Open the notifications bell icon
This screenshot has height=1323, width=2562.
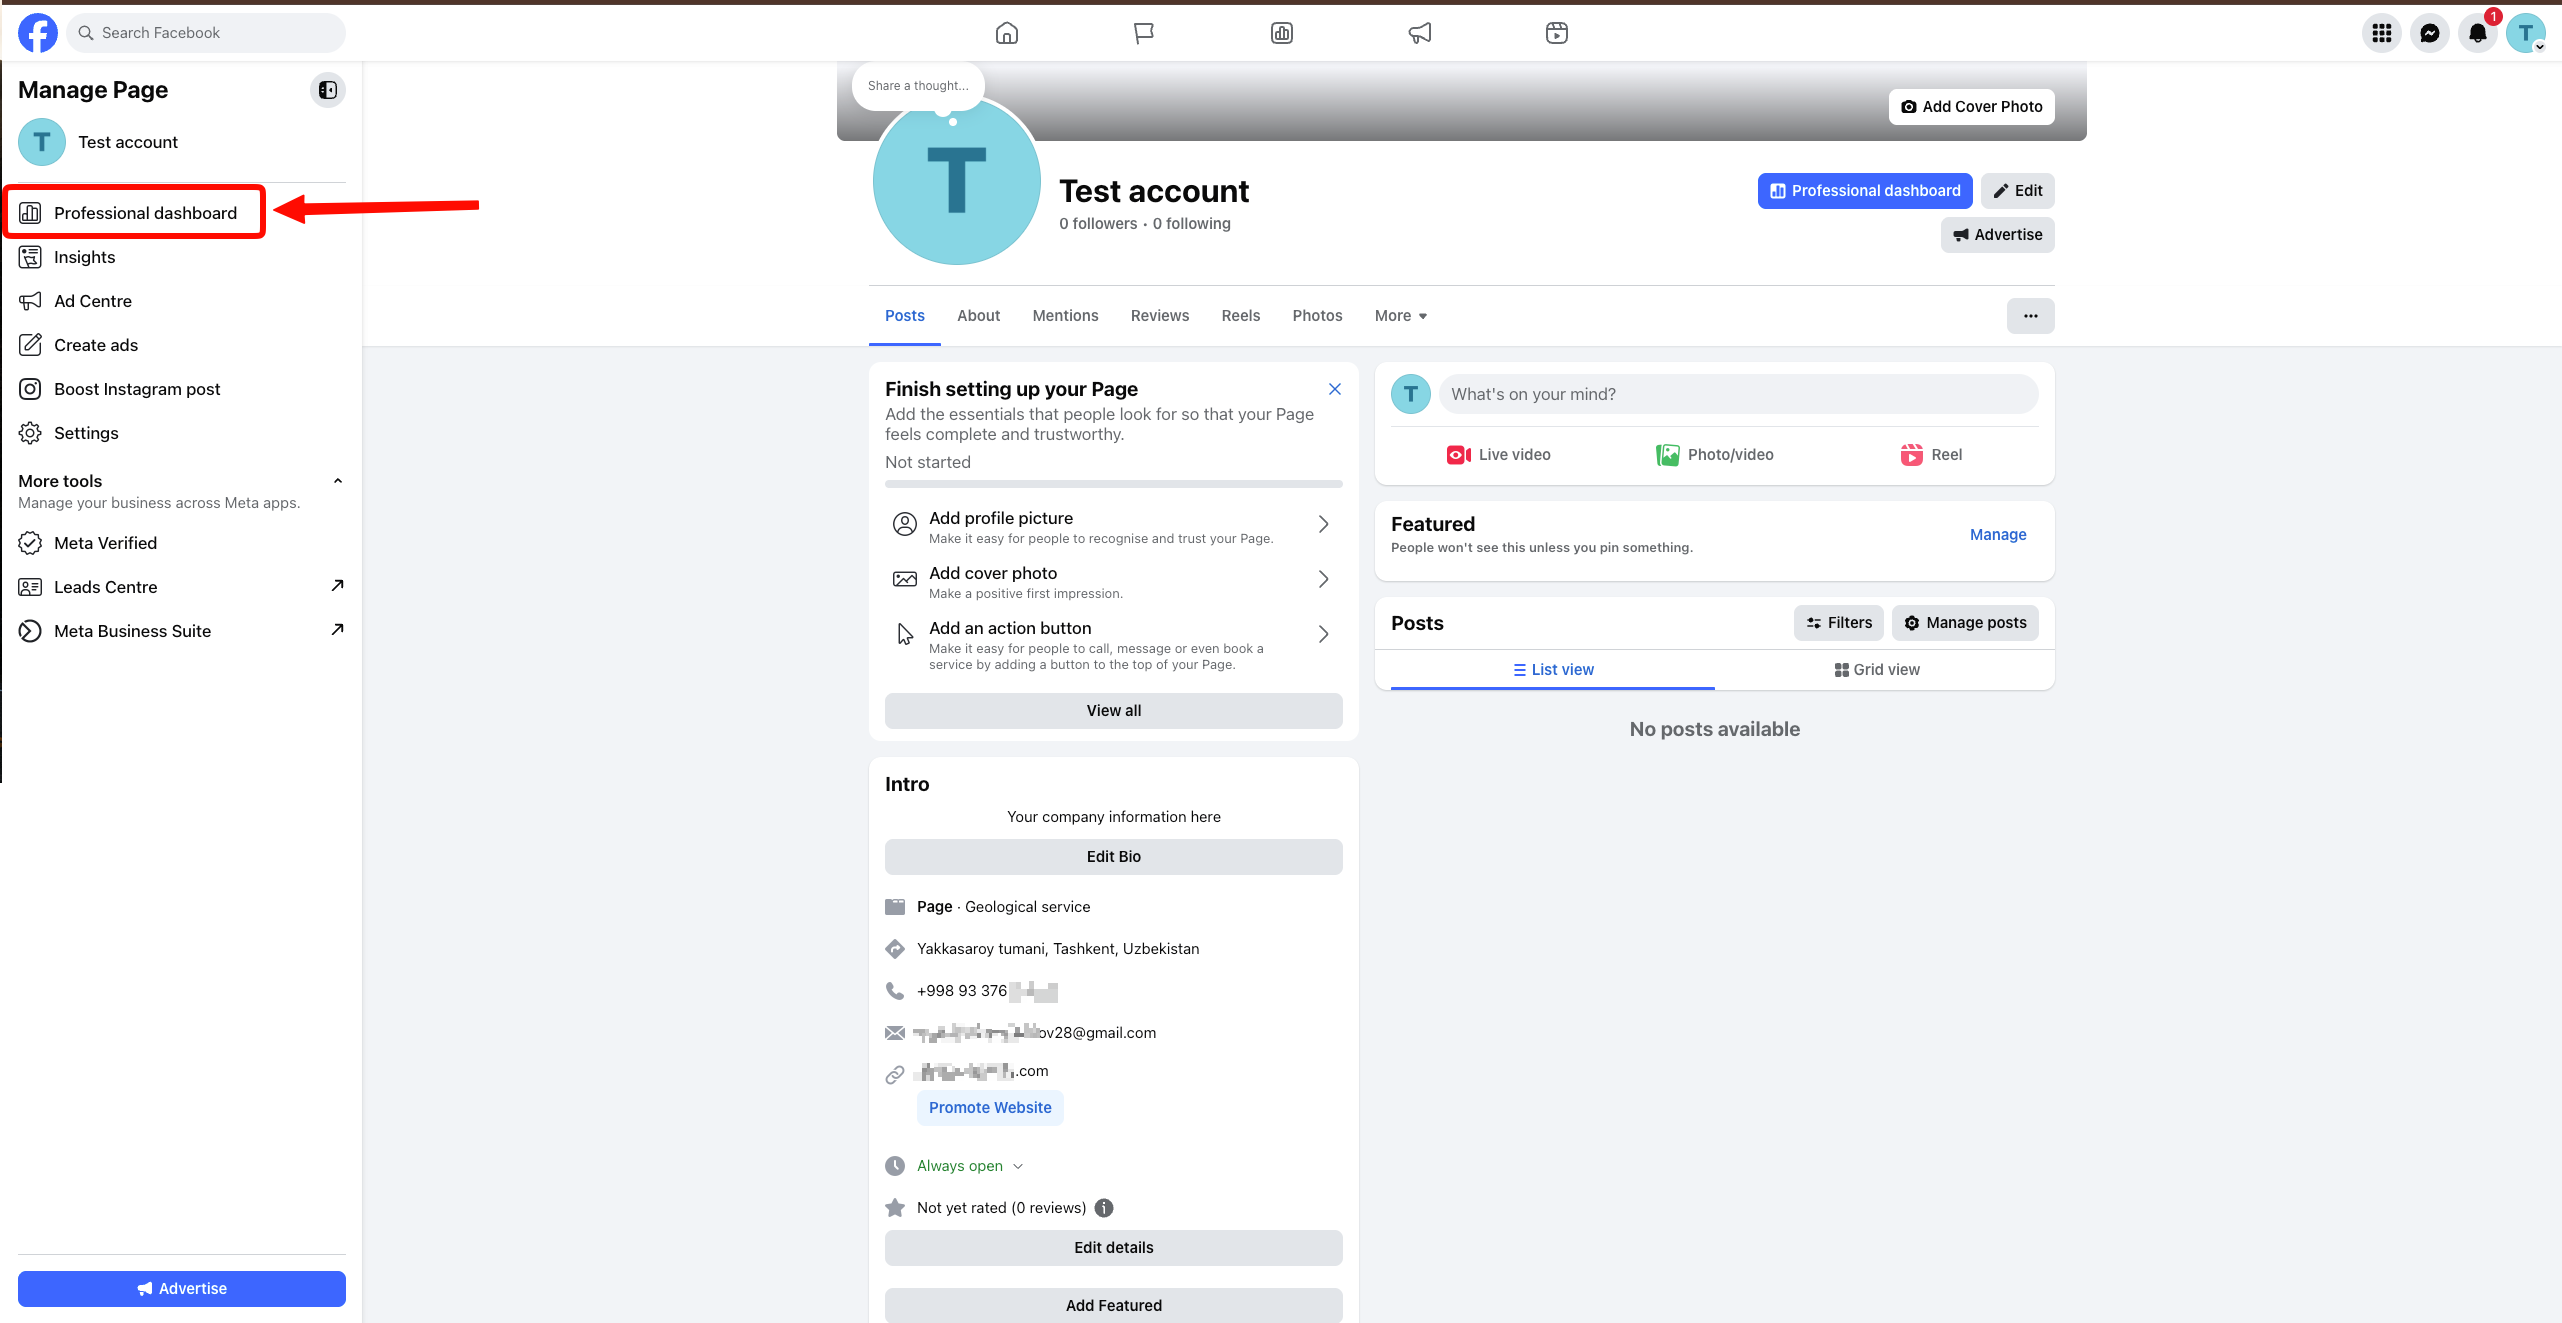2478,33
